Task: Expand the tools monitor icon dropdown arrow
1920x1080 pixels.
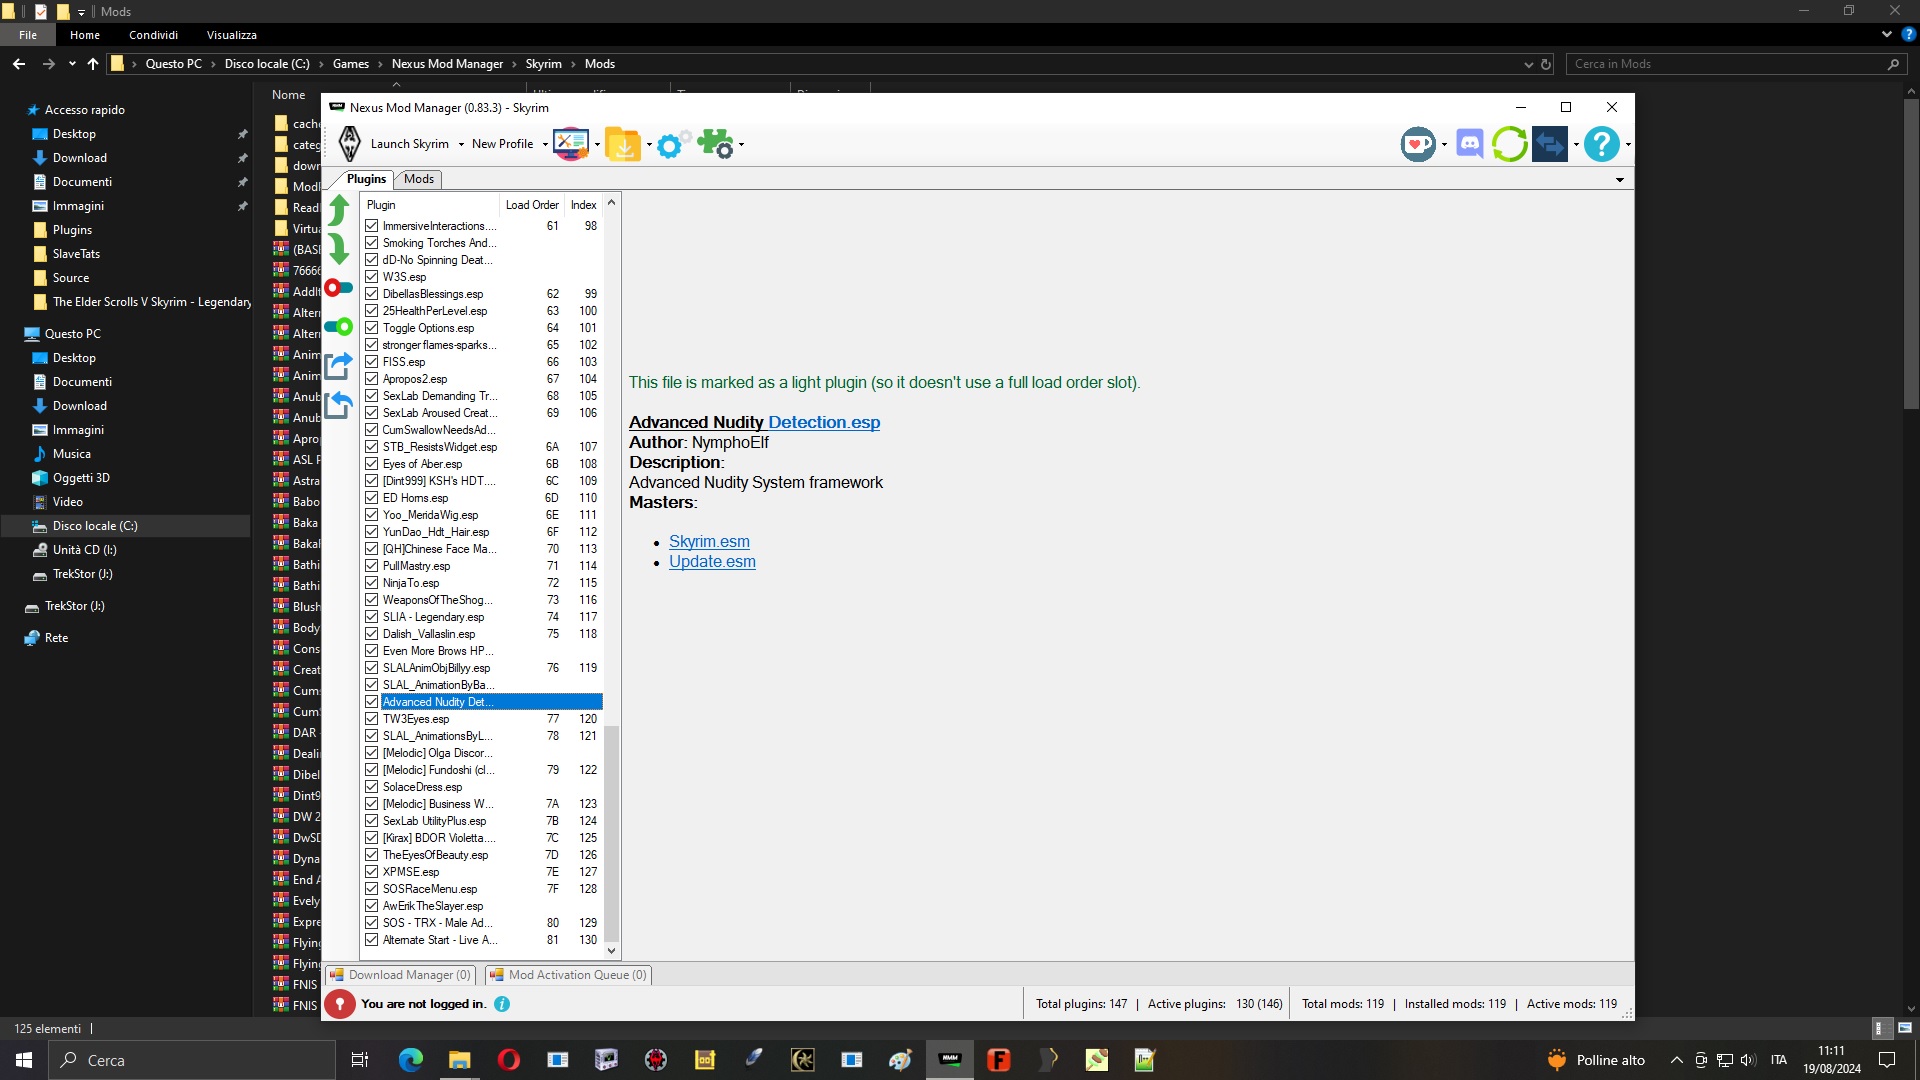Action: coord(597,145)
